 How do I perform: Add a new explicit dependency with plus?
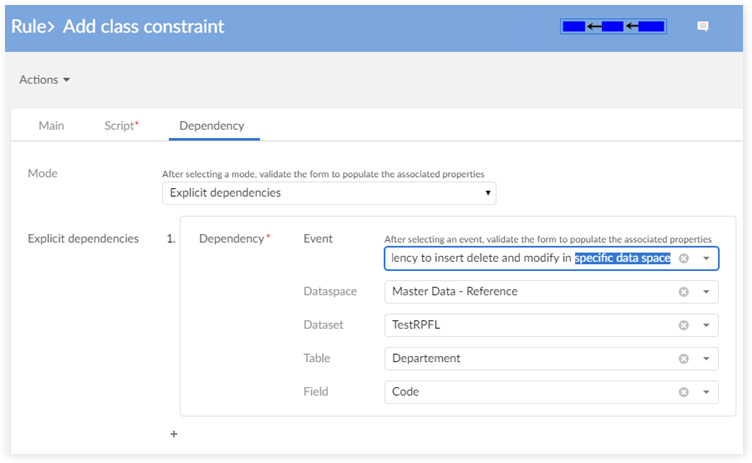pyautogui.click(x=173, y=434)
